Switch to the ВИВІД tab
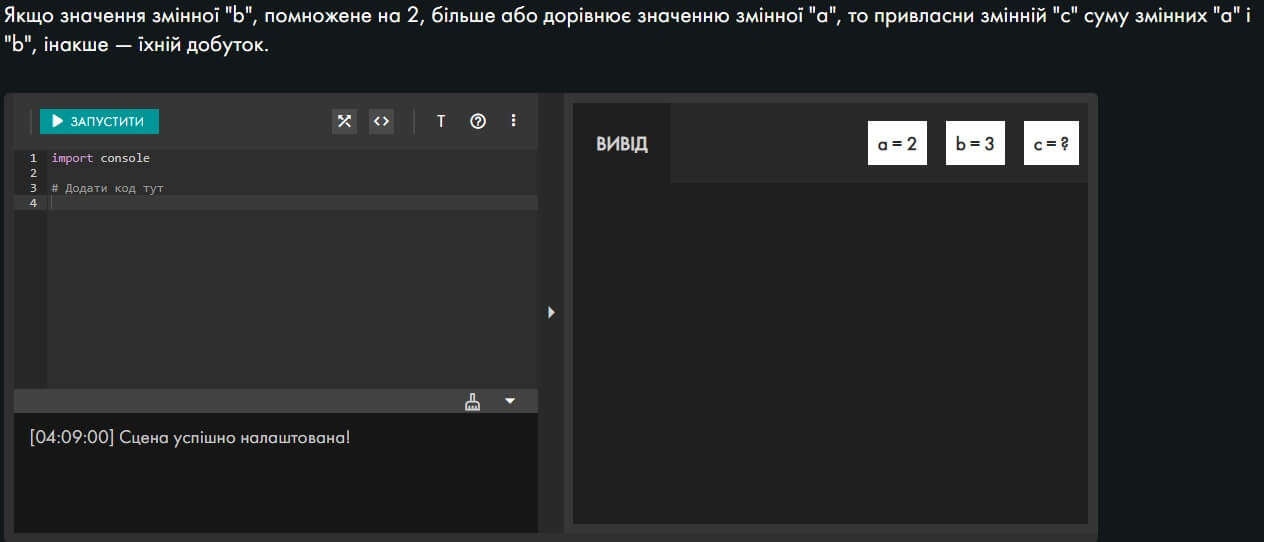Screen dimensions: 1264x542 coord(622,144)
